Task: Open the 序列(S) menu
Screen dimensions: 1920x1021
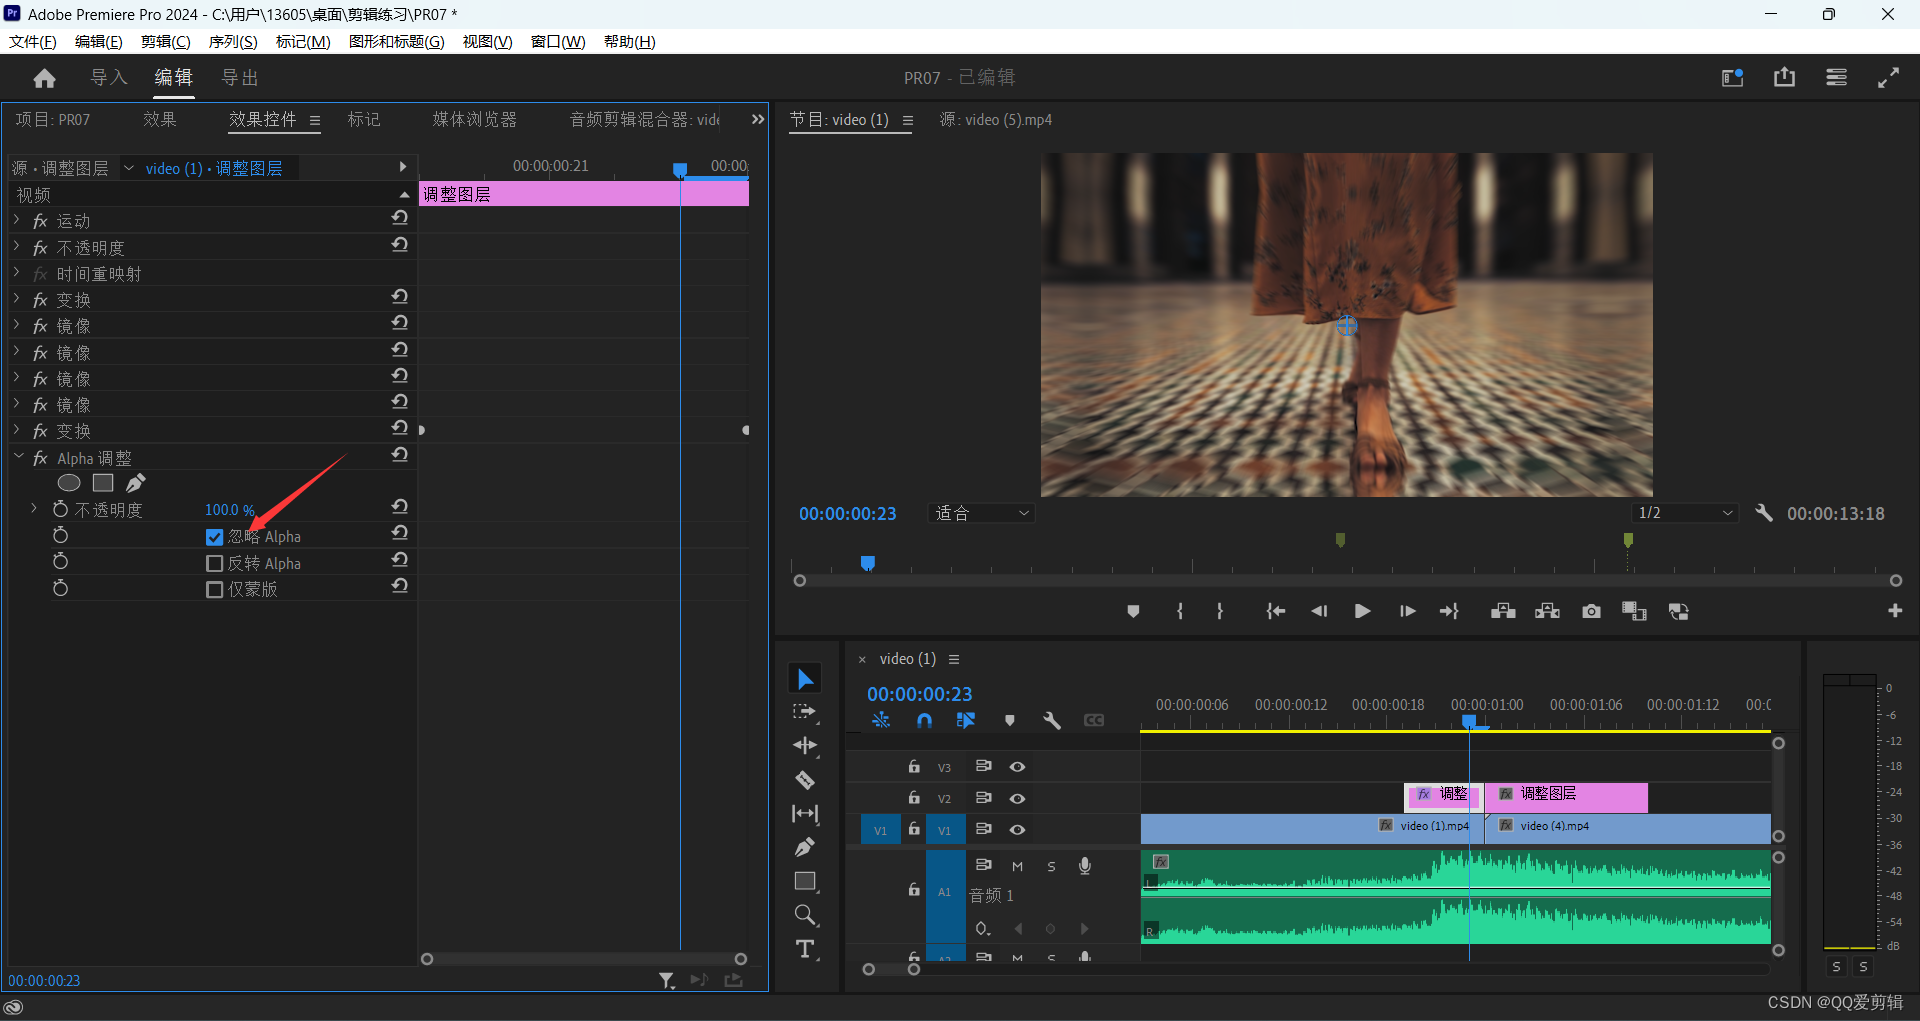Action: [232, 41]
